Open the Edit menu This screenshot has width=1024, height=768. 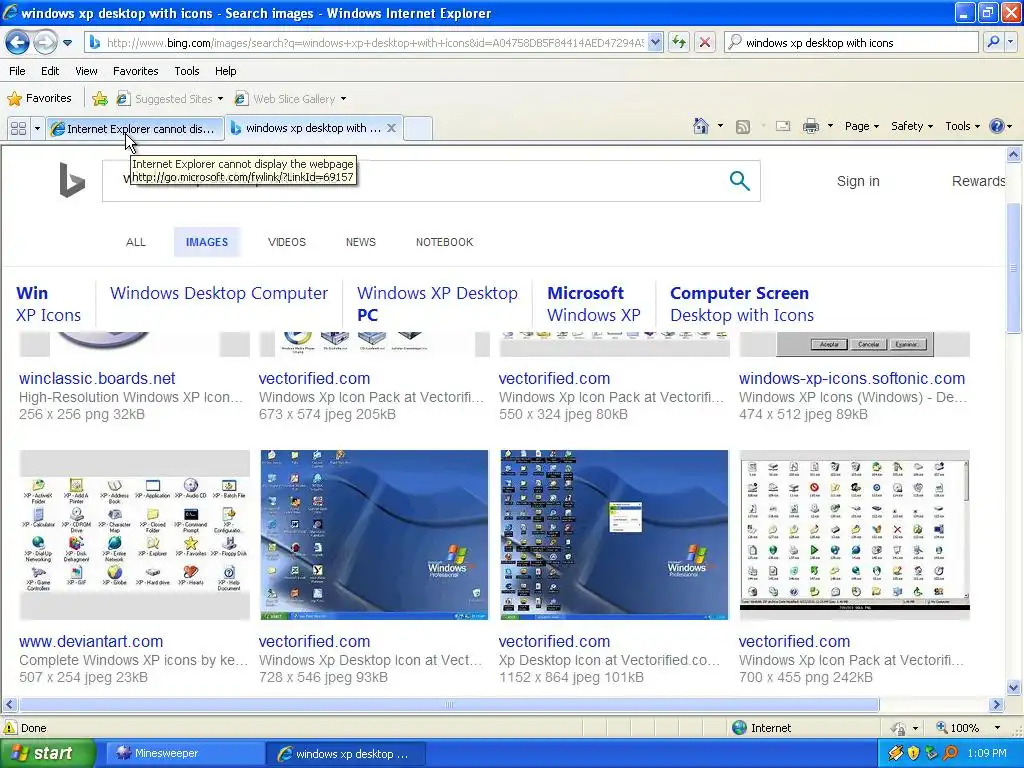click(50, 71)
